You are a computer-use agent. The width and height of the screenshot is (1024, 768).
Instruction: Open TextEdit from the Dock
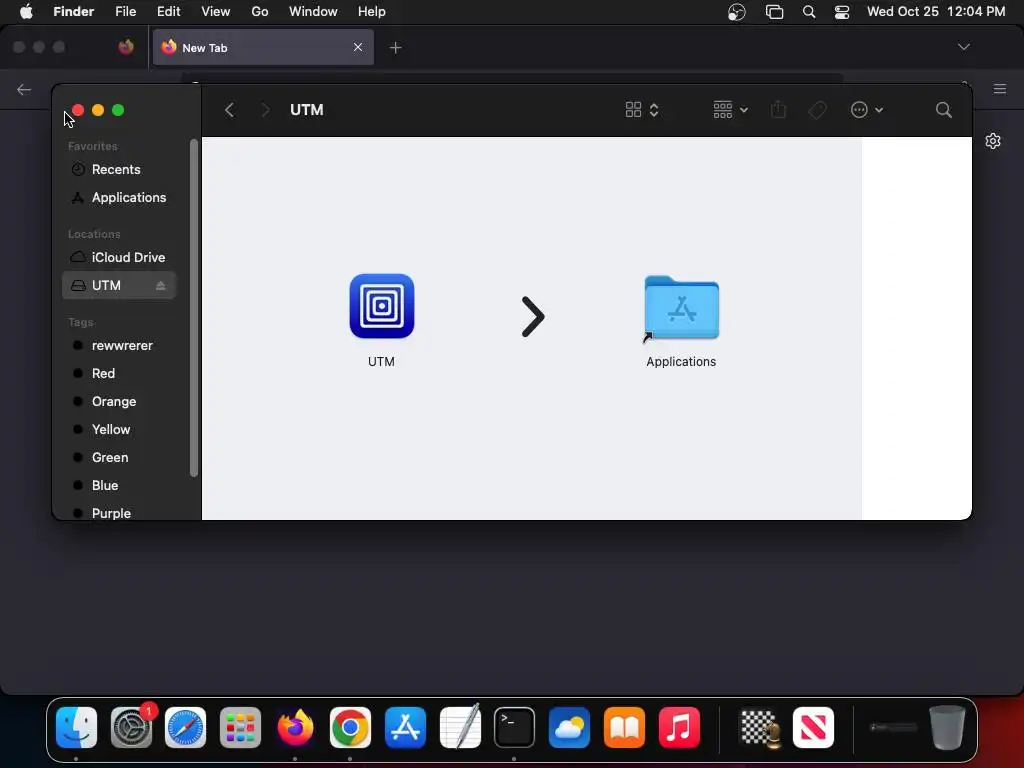[460, 726]
